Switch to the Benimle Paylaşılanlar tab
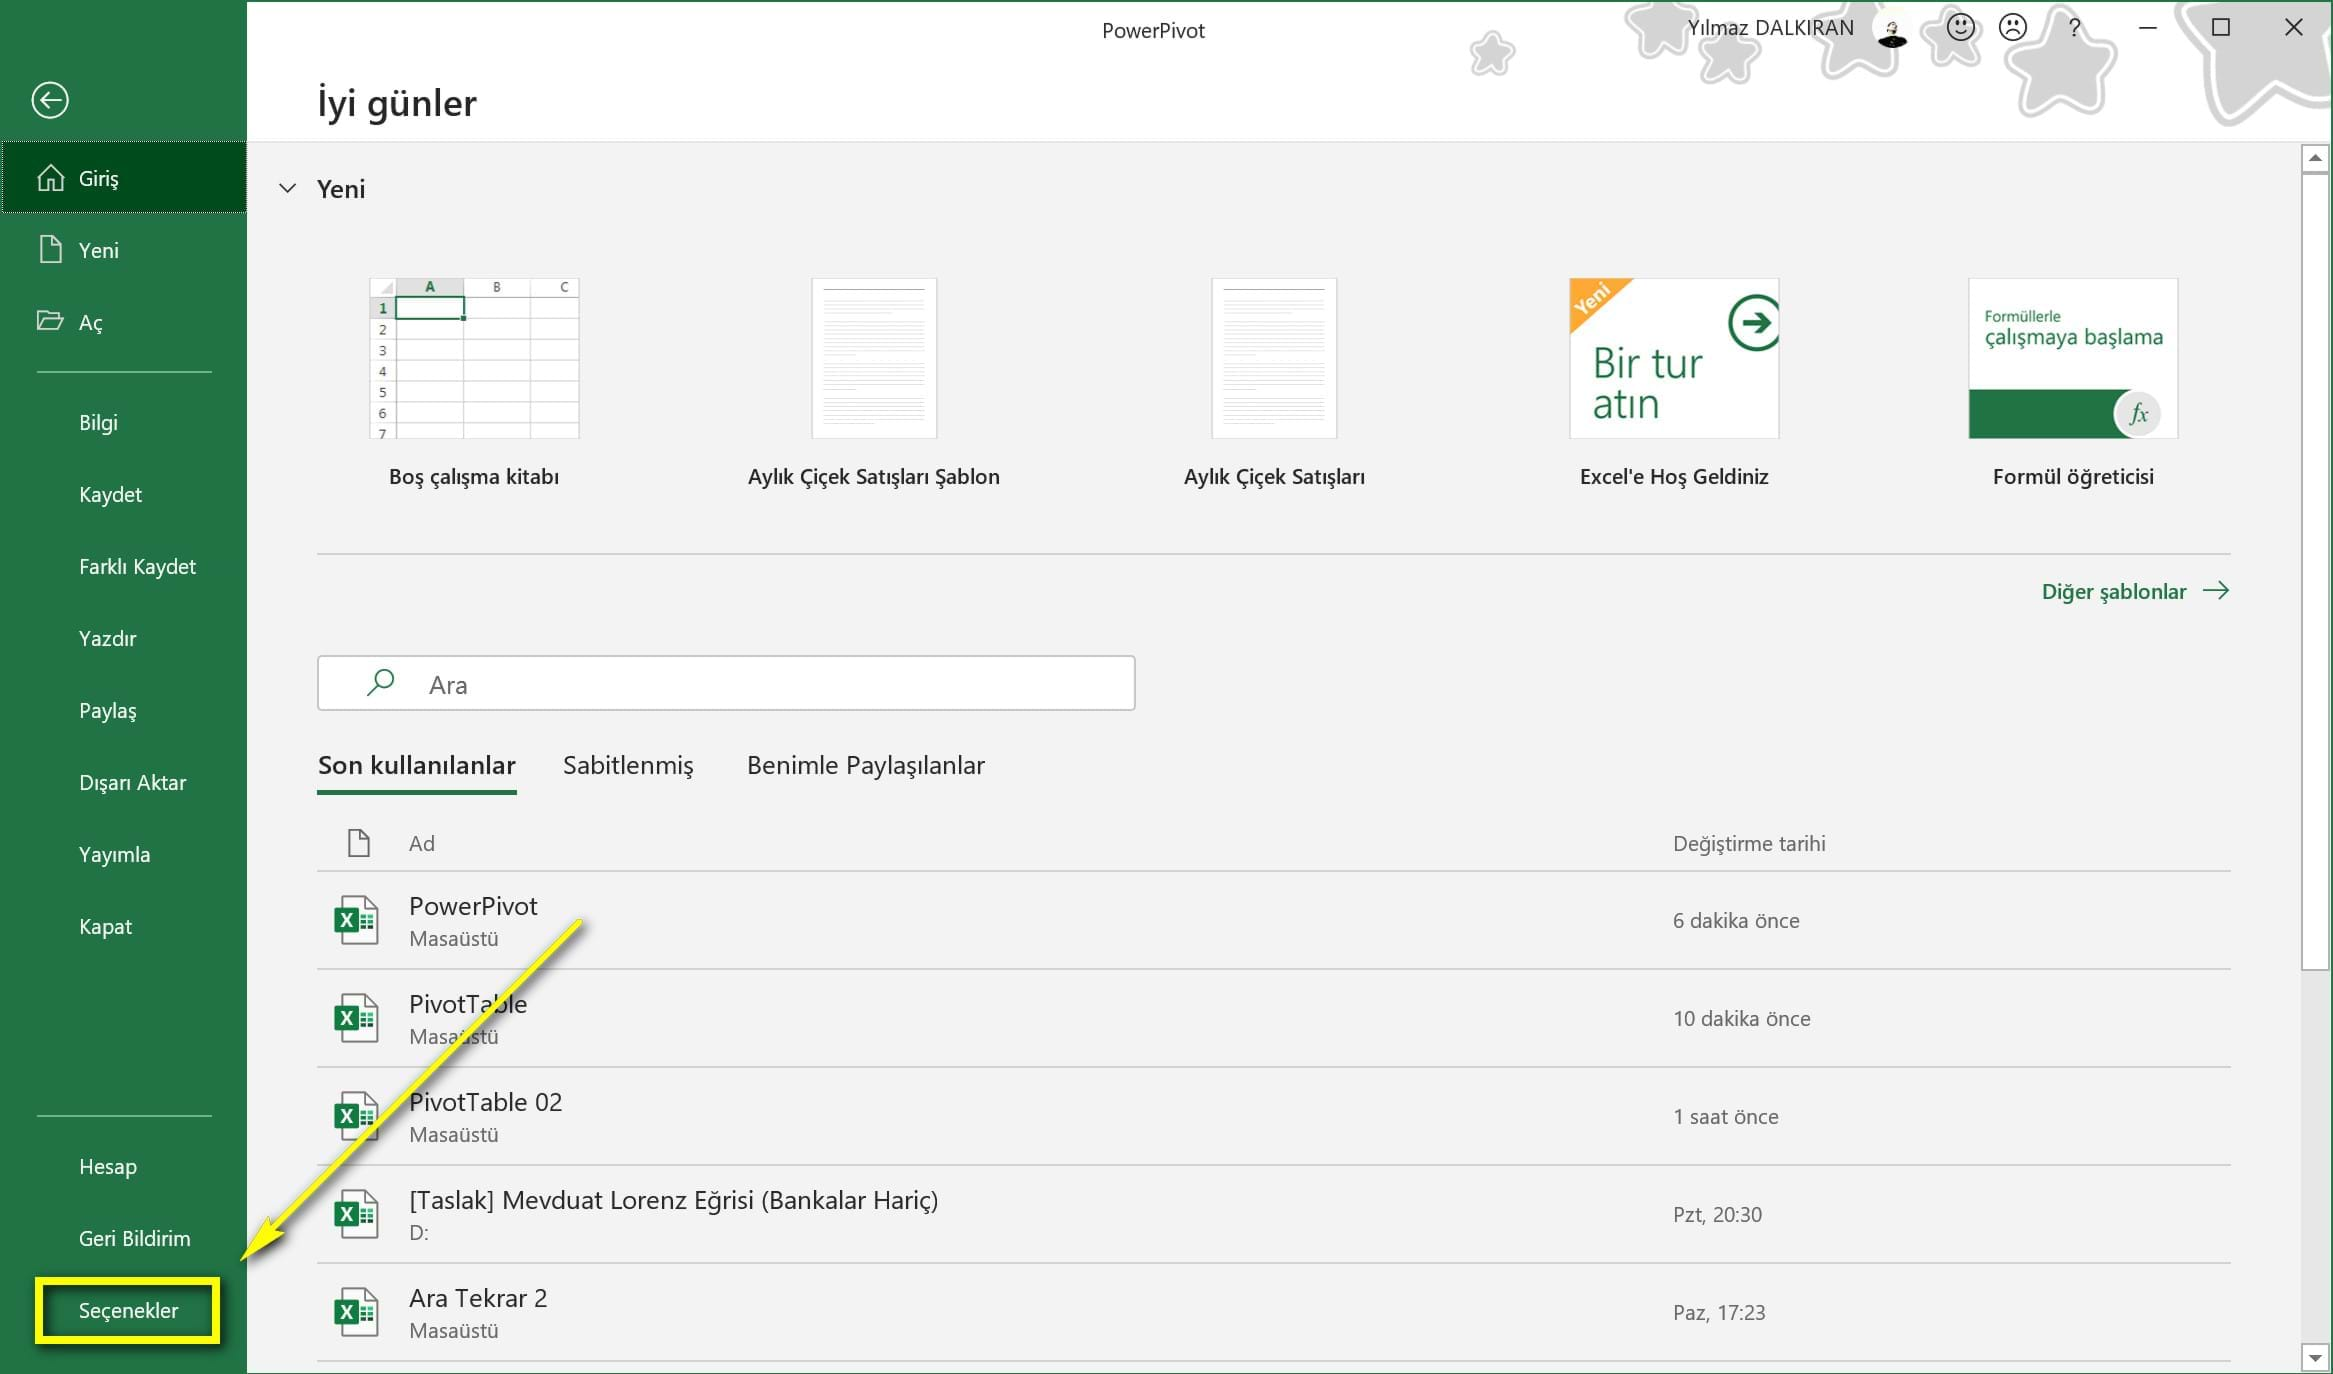Viewport: 2333px width, 1374px height. pyautogui.click(x=866, y=765)
